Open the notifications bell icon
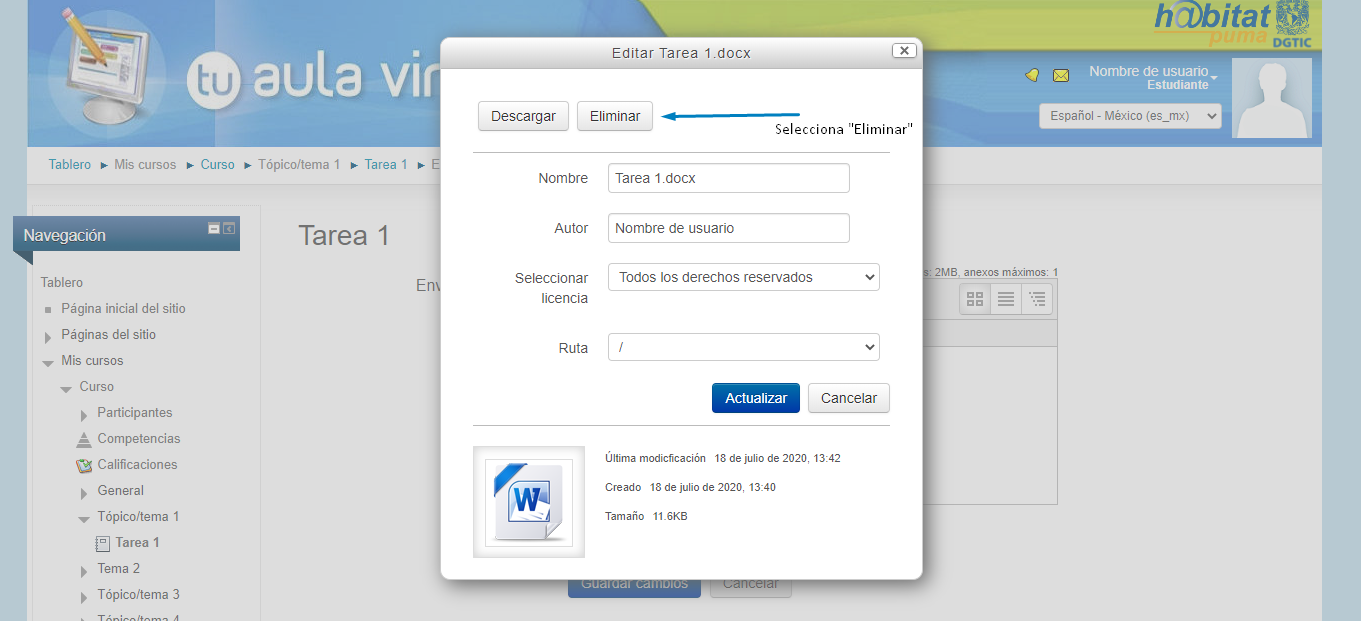 [x=1032, y=75]
